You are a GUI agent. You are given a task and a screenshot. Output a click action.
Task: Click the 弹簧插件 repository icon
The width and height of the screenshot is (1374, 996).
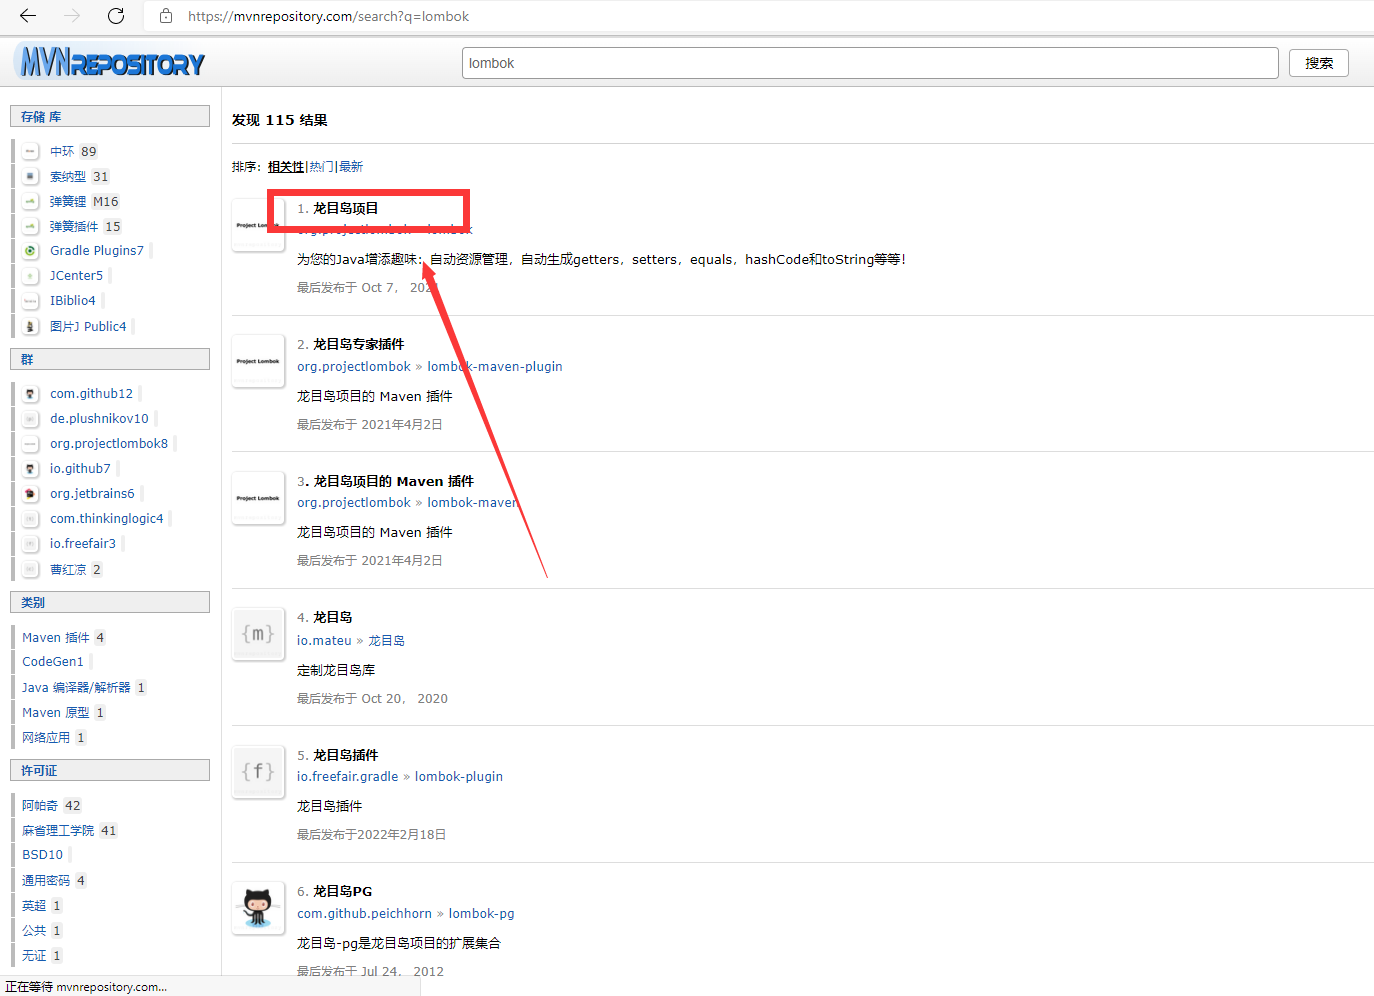point(31,226)
